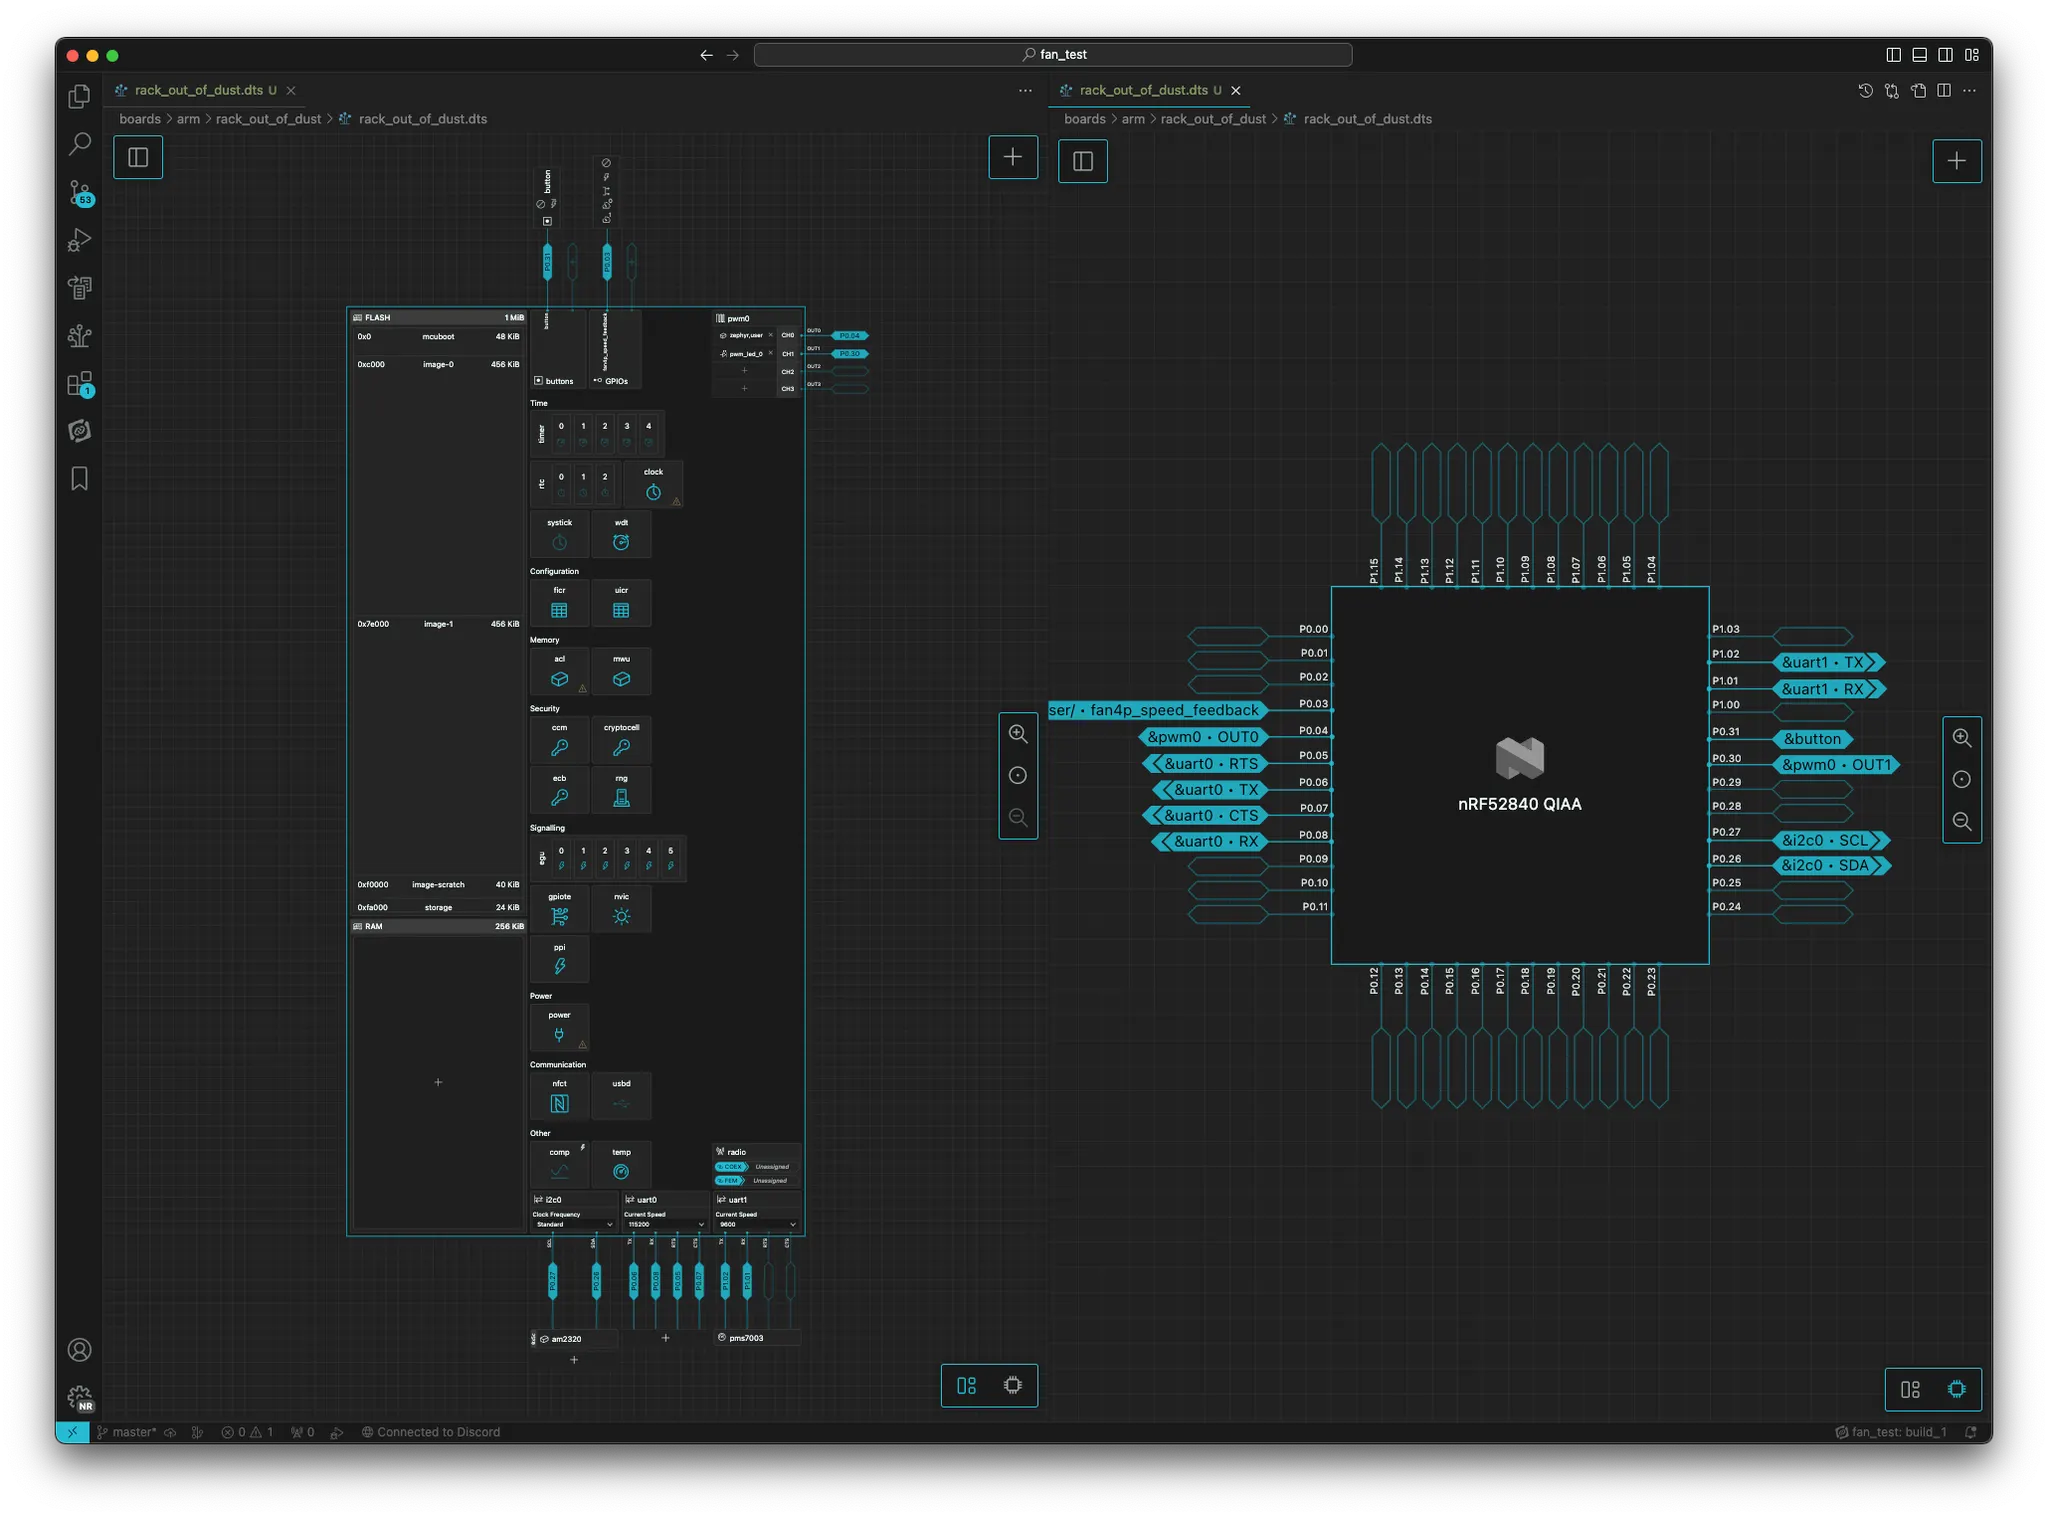2048x1517 pixels.
Task: Open uart0 Current Speed dropdown
Action: click(665, 1224)
